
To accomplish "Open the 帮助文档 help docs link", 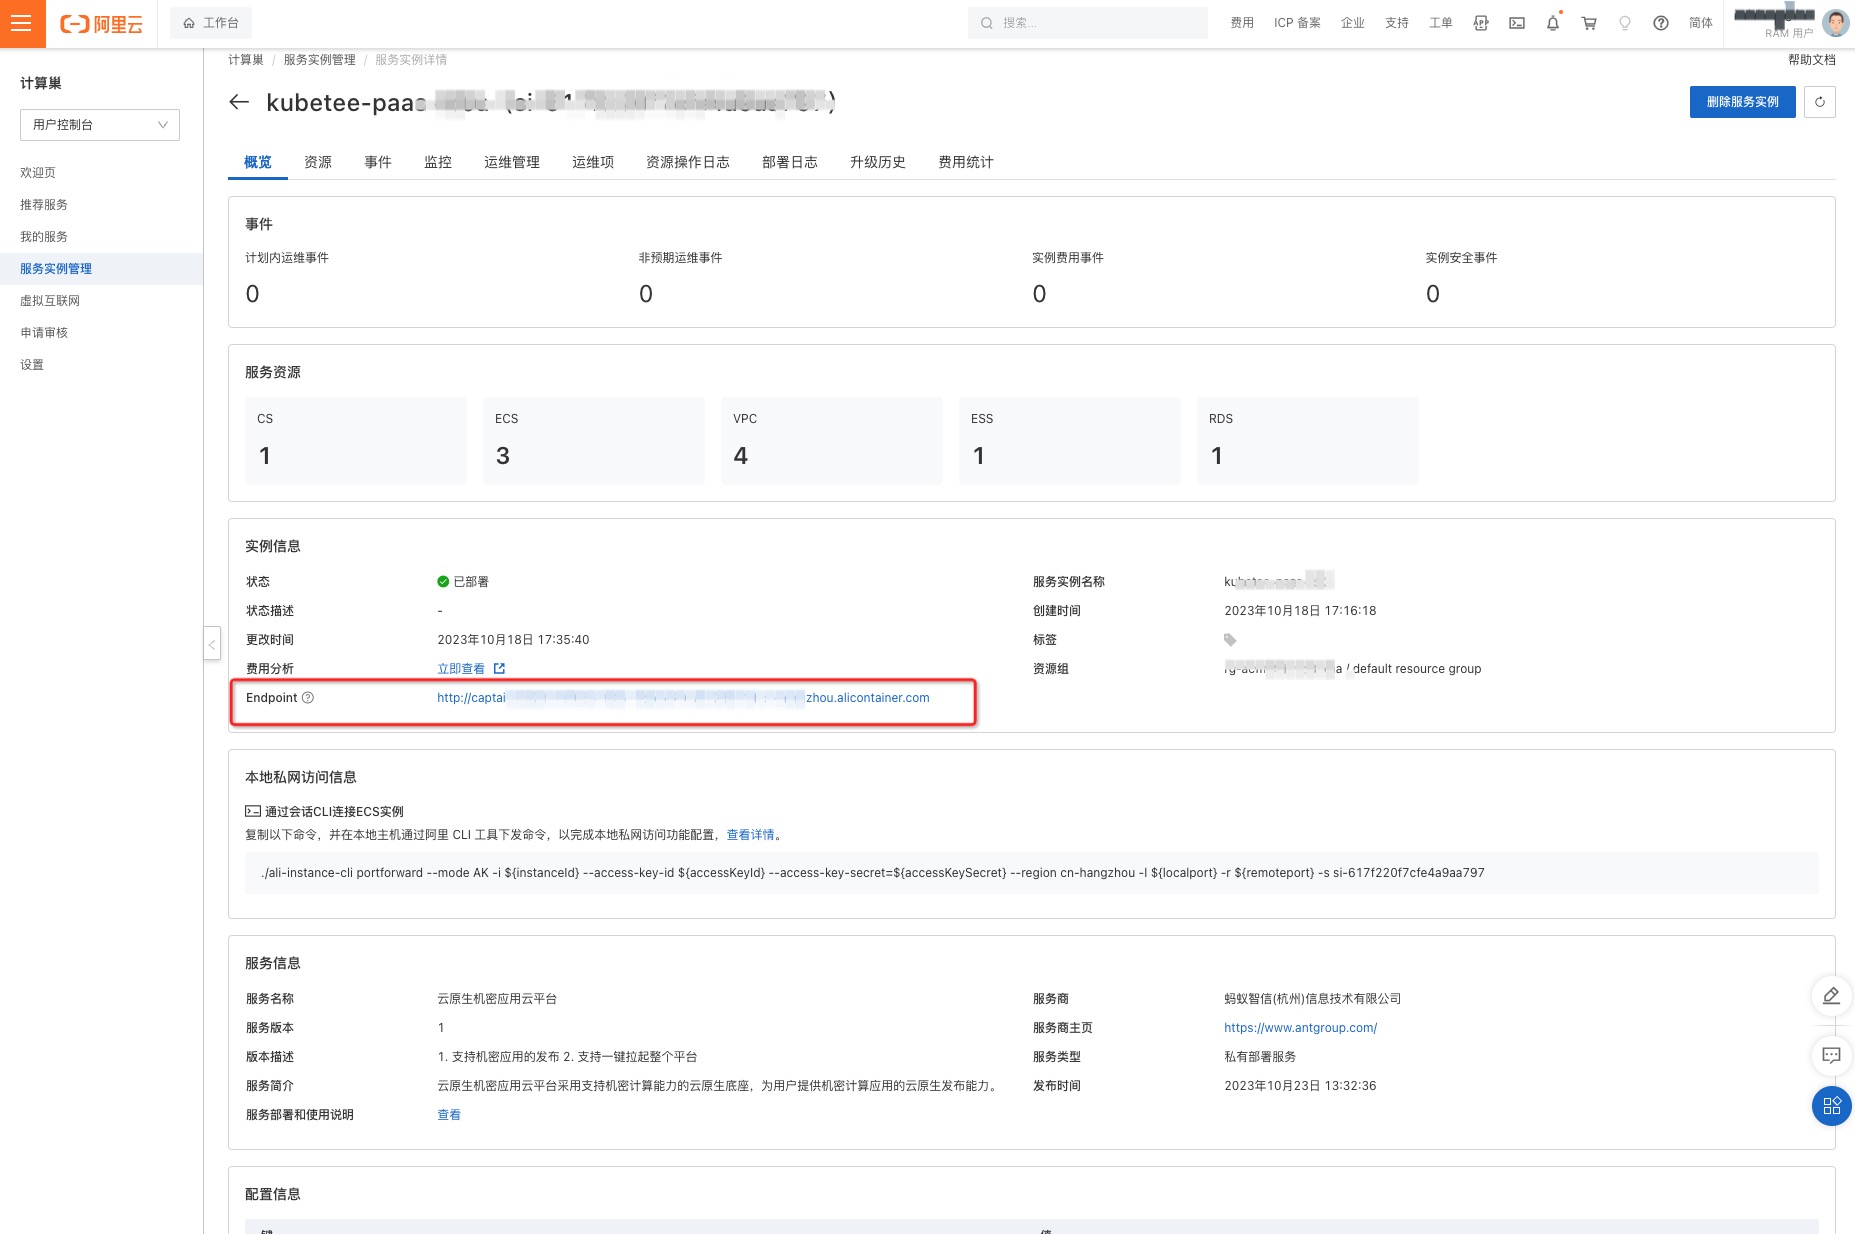I will coord(1811,60).
